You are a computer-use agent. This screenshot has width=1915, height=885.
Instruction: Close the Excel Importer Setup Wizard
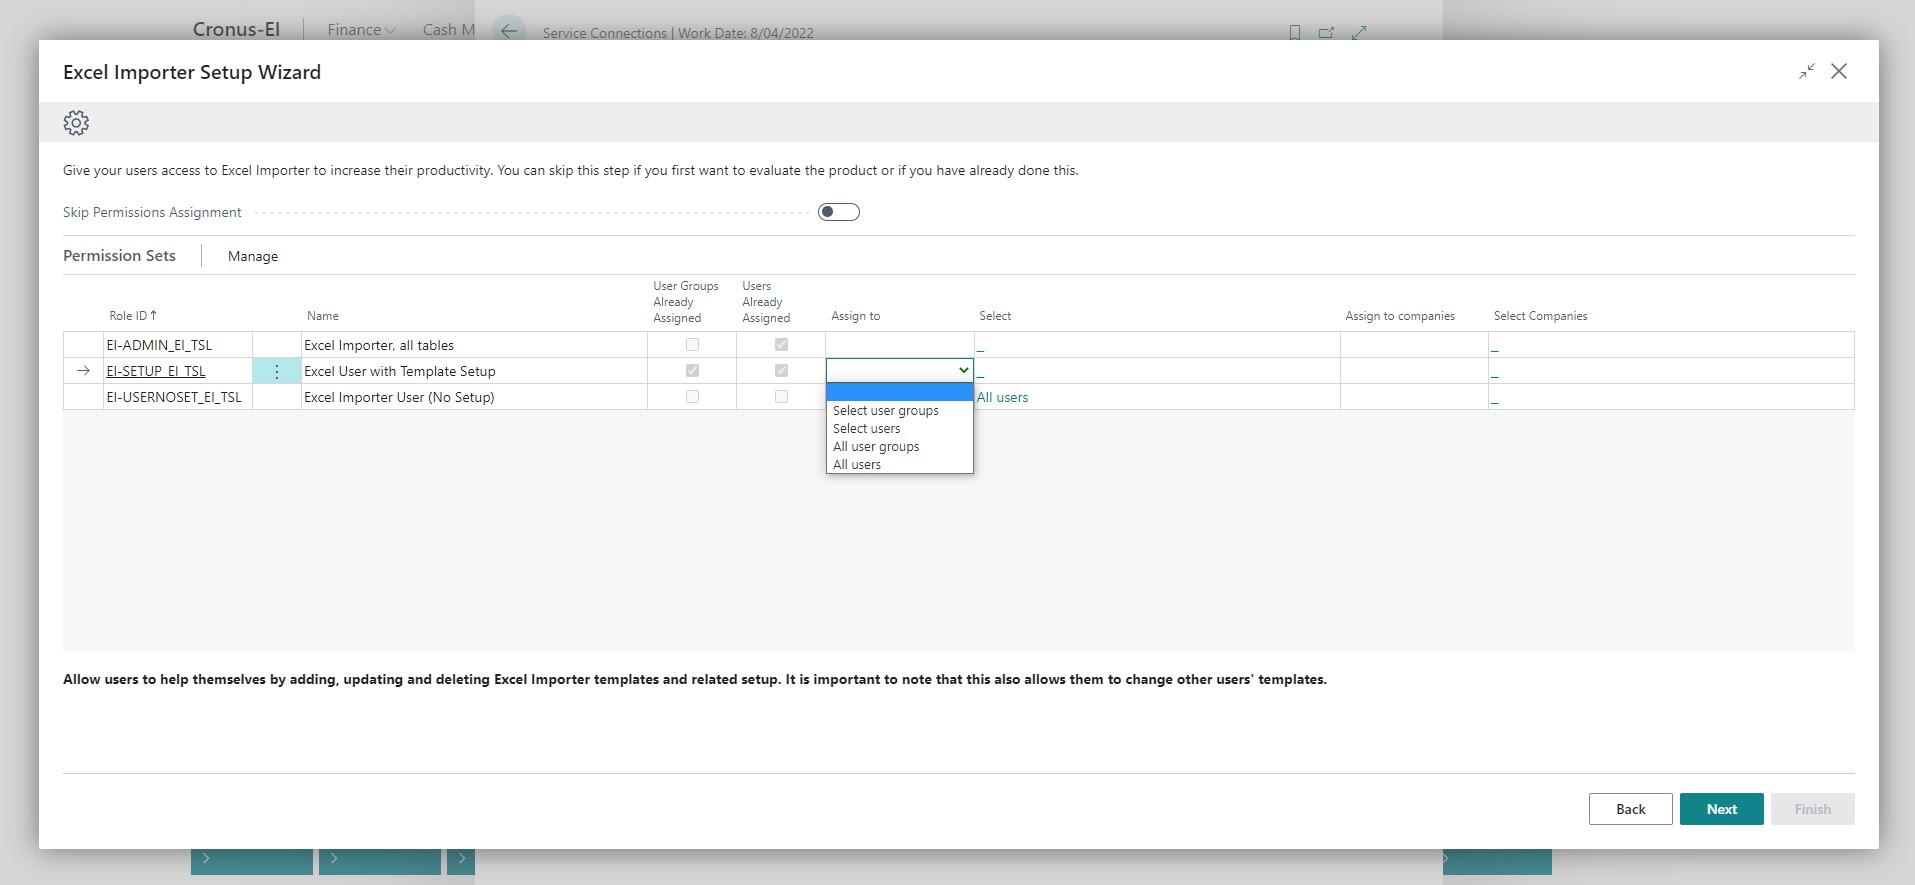coord(1839,71)
